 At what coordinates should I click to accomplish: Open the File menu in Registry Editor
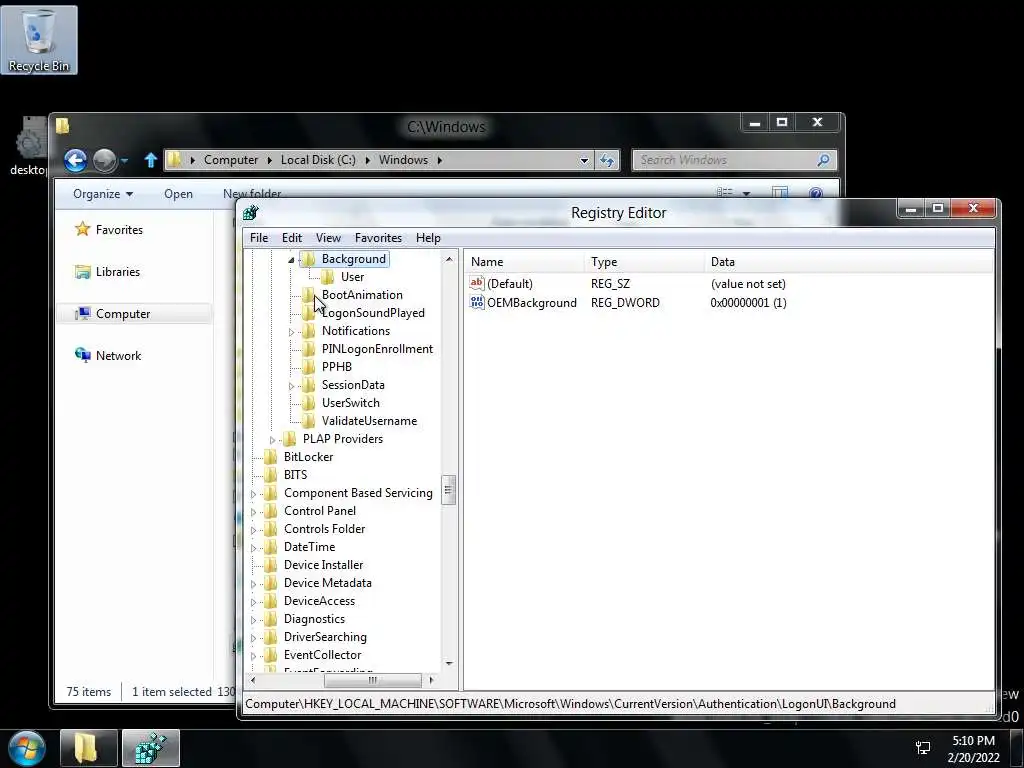tap(259, 238)
